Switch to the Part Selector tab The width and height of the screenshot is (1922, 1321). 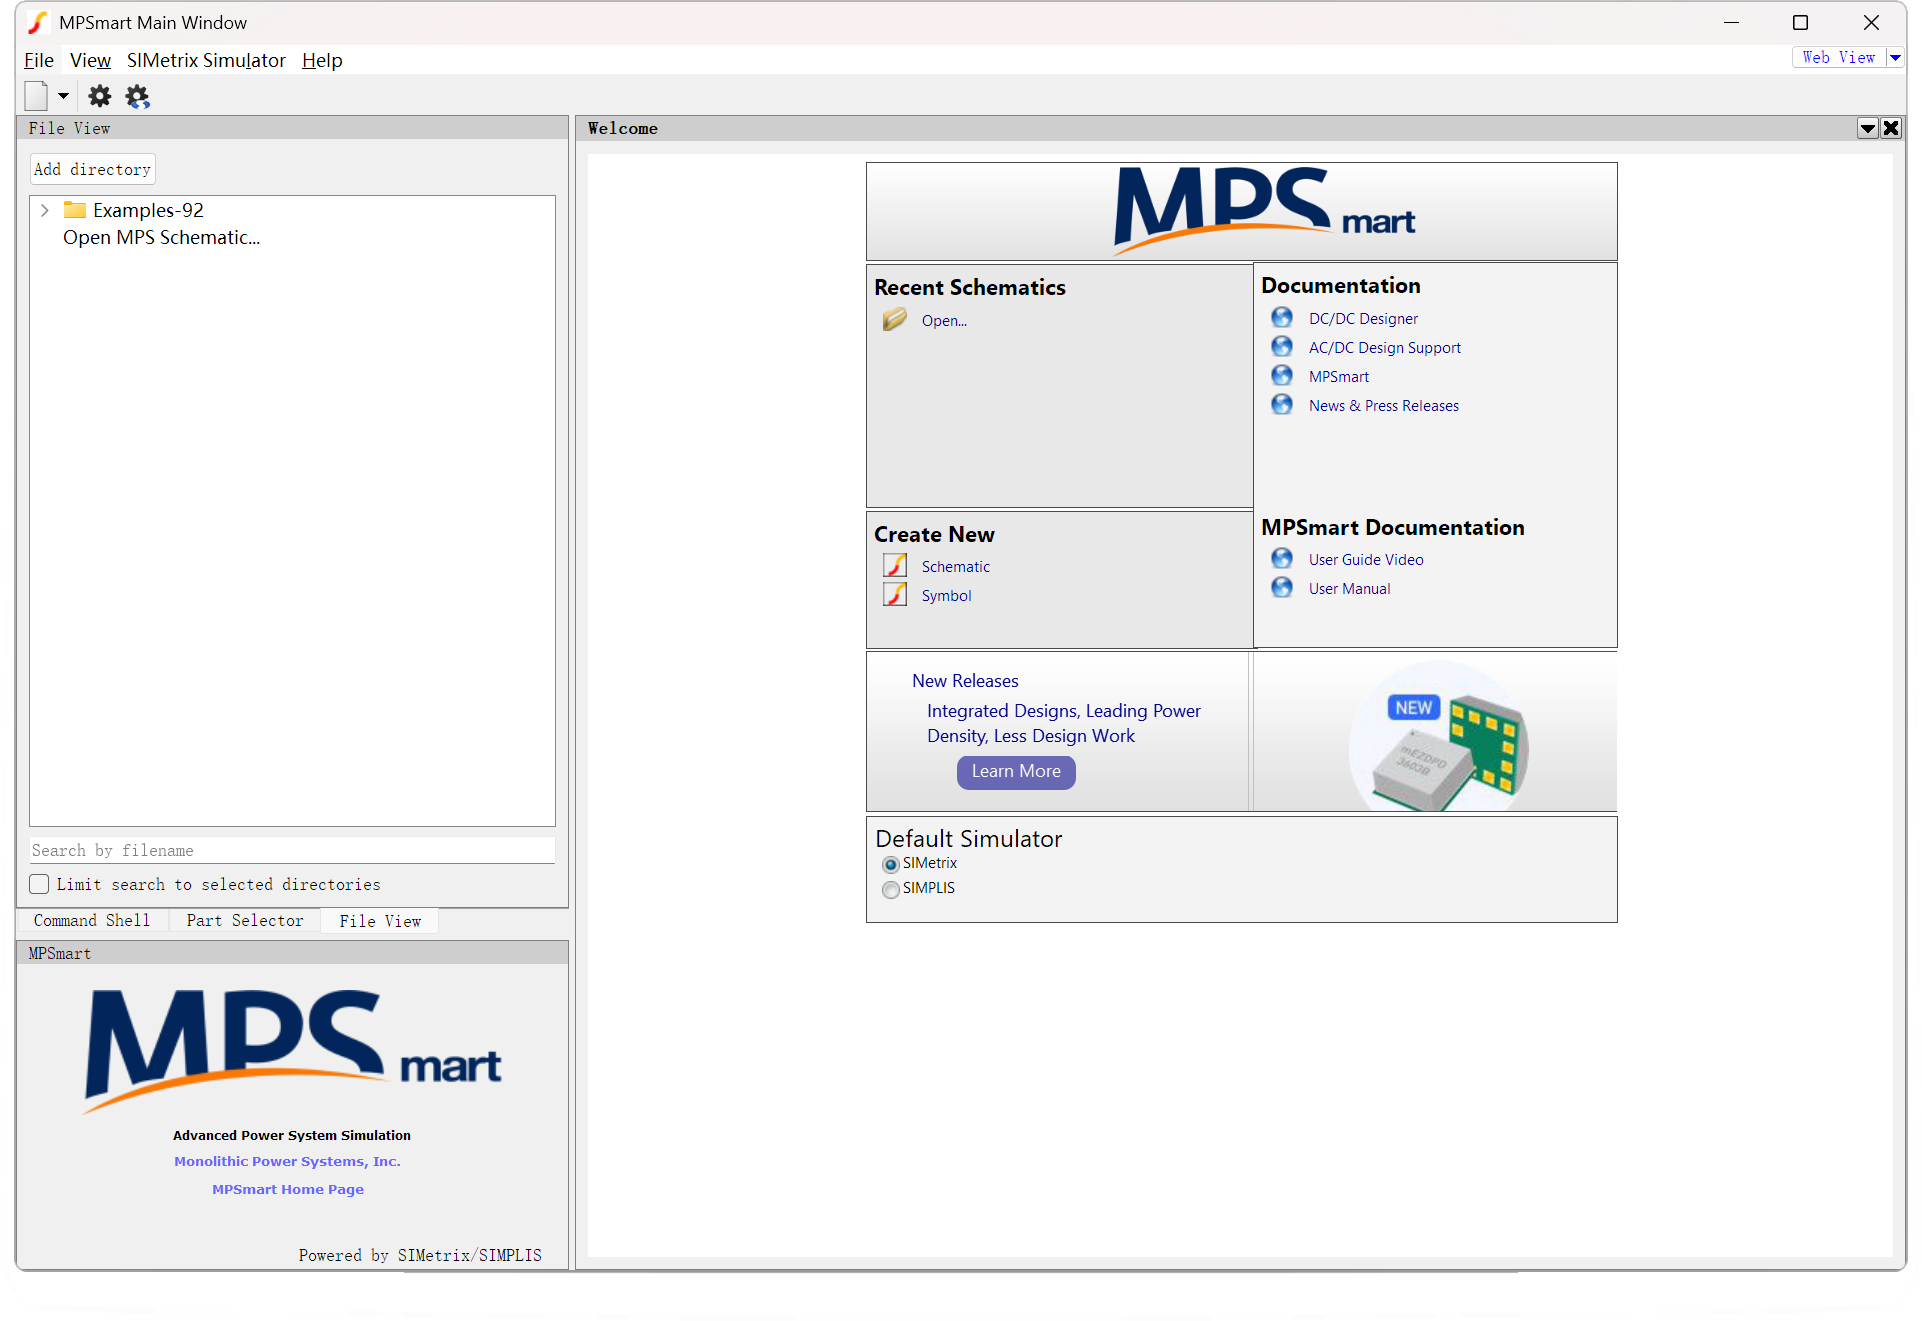245,920
